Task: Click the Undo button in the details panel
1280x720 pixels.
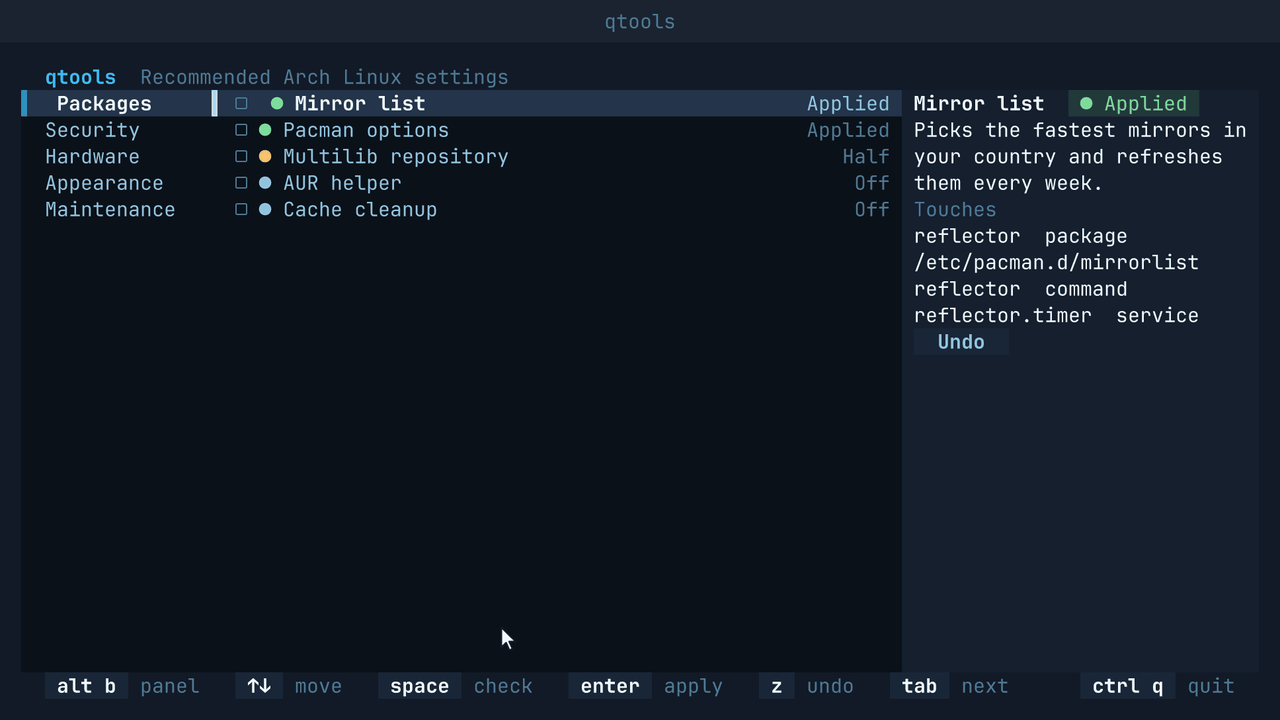Action: 961,342
